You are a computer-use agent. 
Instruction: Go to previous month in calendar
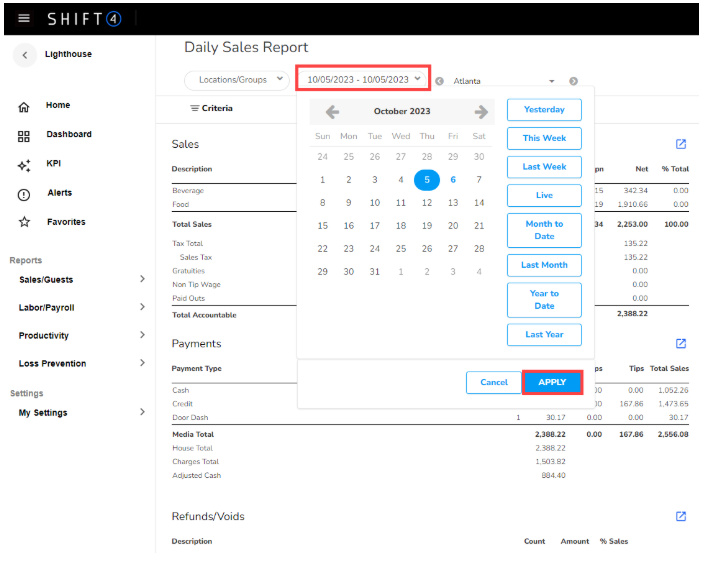coord(332,112)
